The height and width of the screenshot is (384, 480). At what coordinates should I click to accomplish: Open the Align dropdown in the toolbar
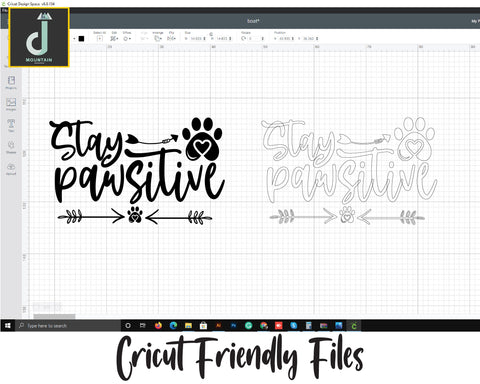(144, 38)
